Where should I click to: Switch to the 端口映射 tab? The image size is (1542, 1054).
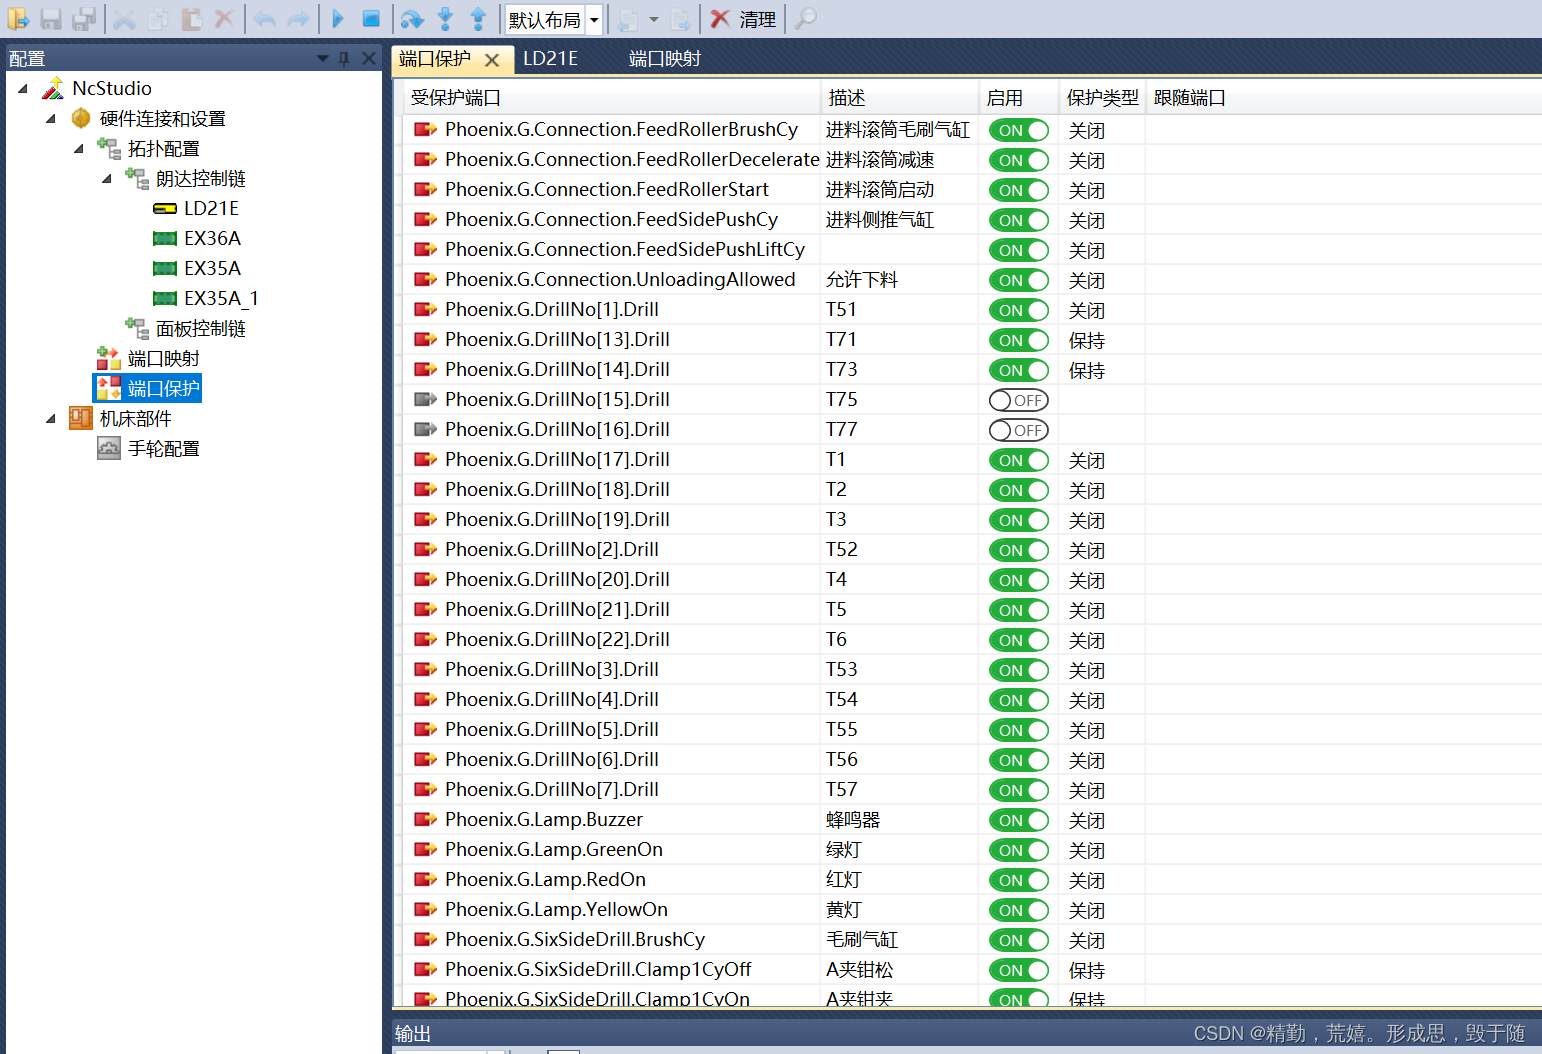click(x=665, y=58)
